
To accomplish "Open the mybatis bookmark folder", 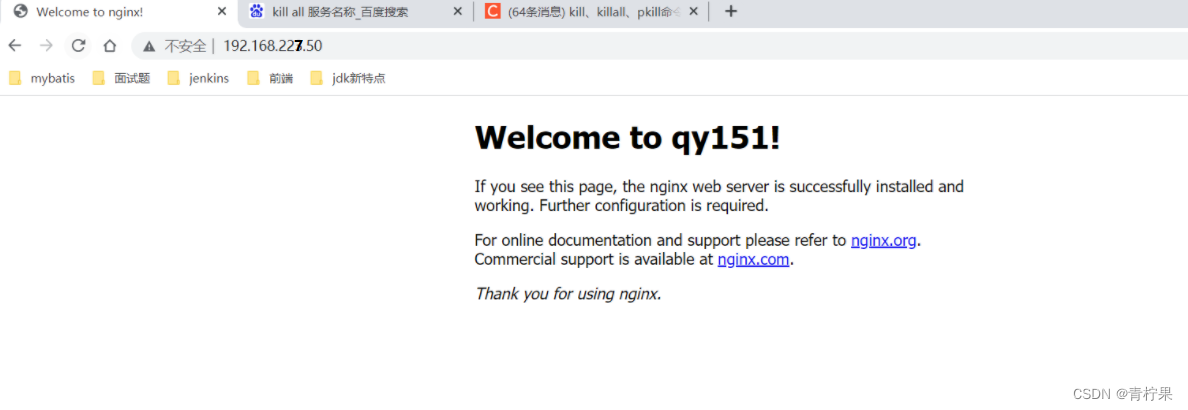I will (42, 78).
